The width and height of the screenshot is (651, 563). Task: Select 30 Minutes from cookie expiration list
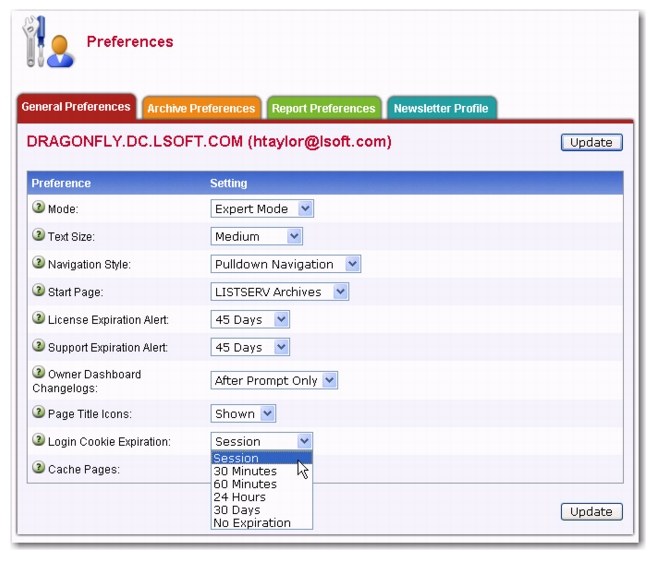click(x=245, y=471)
